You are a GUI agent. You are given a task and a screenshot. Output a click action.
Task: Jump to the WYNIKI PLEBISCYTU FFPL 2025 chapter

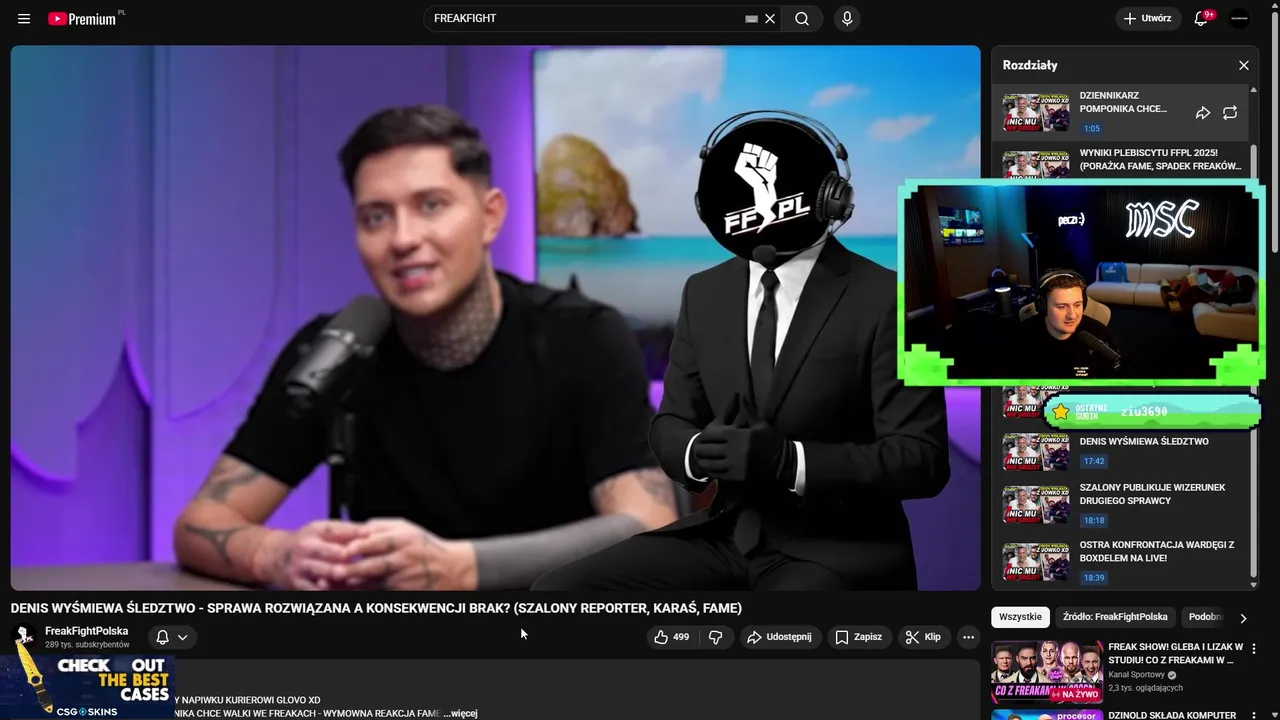[x=1160, y=160]
